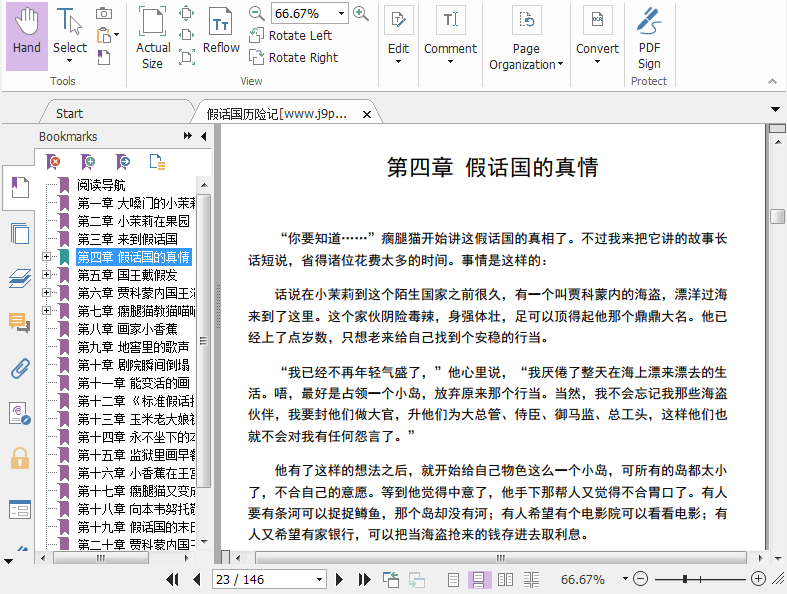The height and width of the screenshot is (594, 787).
Task: Expand the 第五章 国王戴假发 bookmark
Action: (46, 275)
